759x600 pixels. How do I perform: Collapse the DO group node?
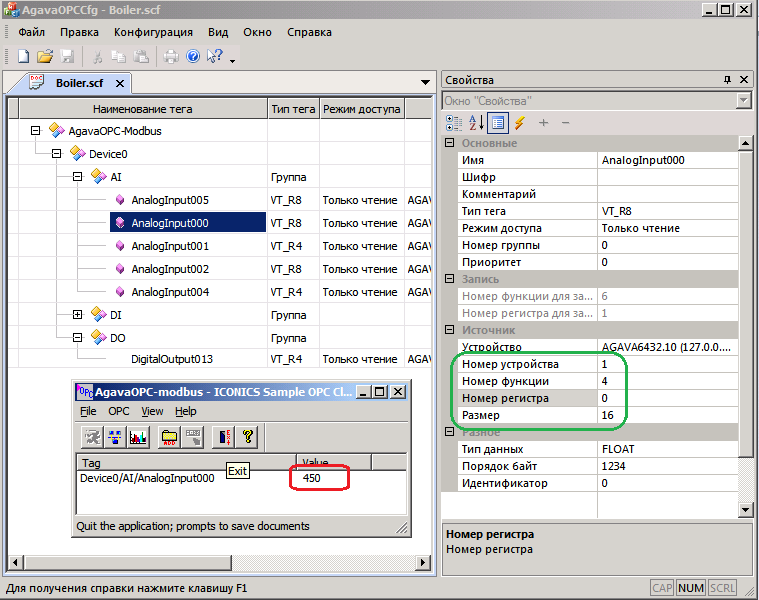pos(77,337)
